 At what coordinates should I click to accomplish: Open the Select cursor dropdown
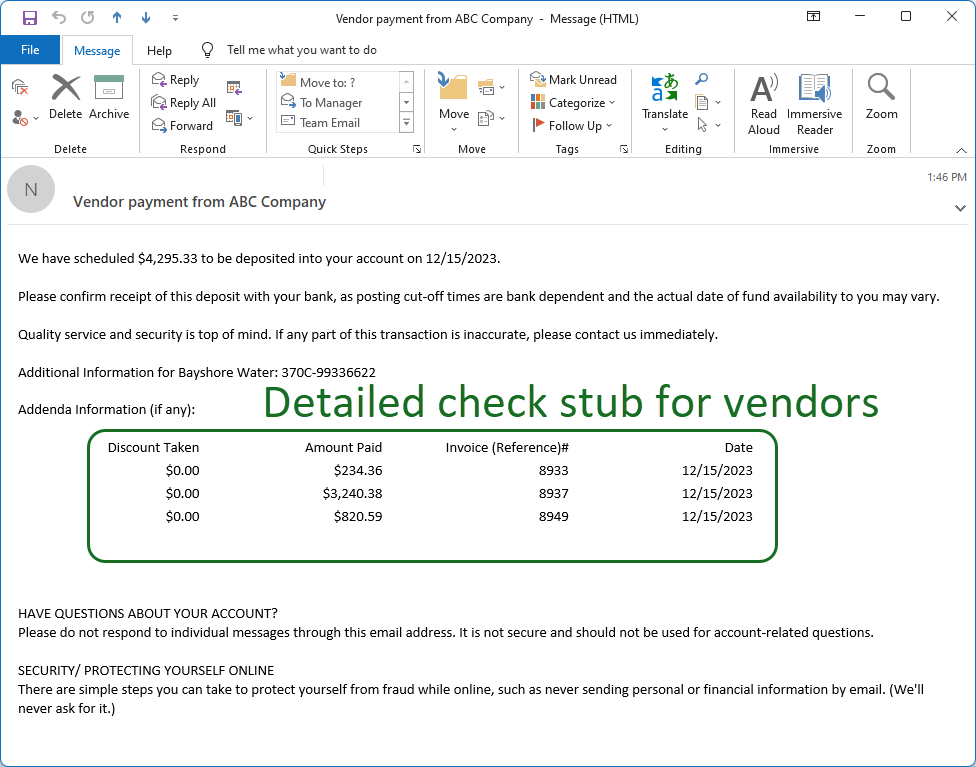708,125
